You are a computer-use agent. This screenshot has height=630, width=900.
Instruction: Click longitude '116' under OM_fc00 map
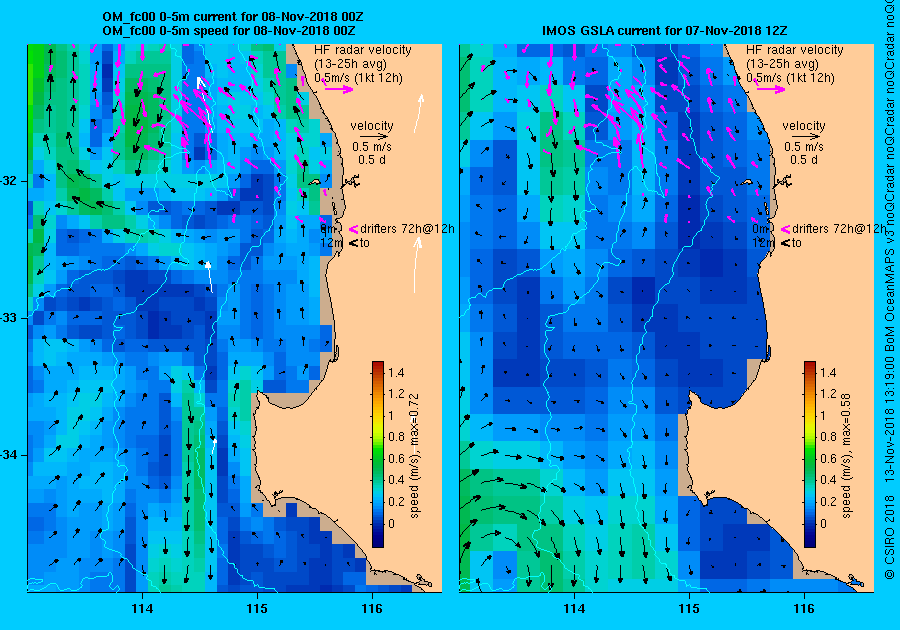coord(372,609)
